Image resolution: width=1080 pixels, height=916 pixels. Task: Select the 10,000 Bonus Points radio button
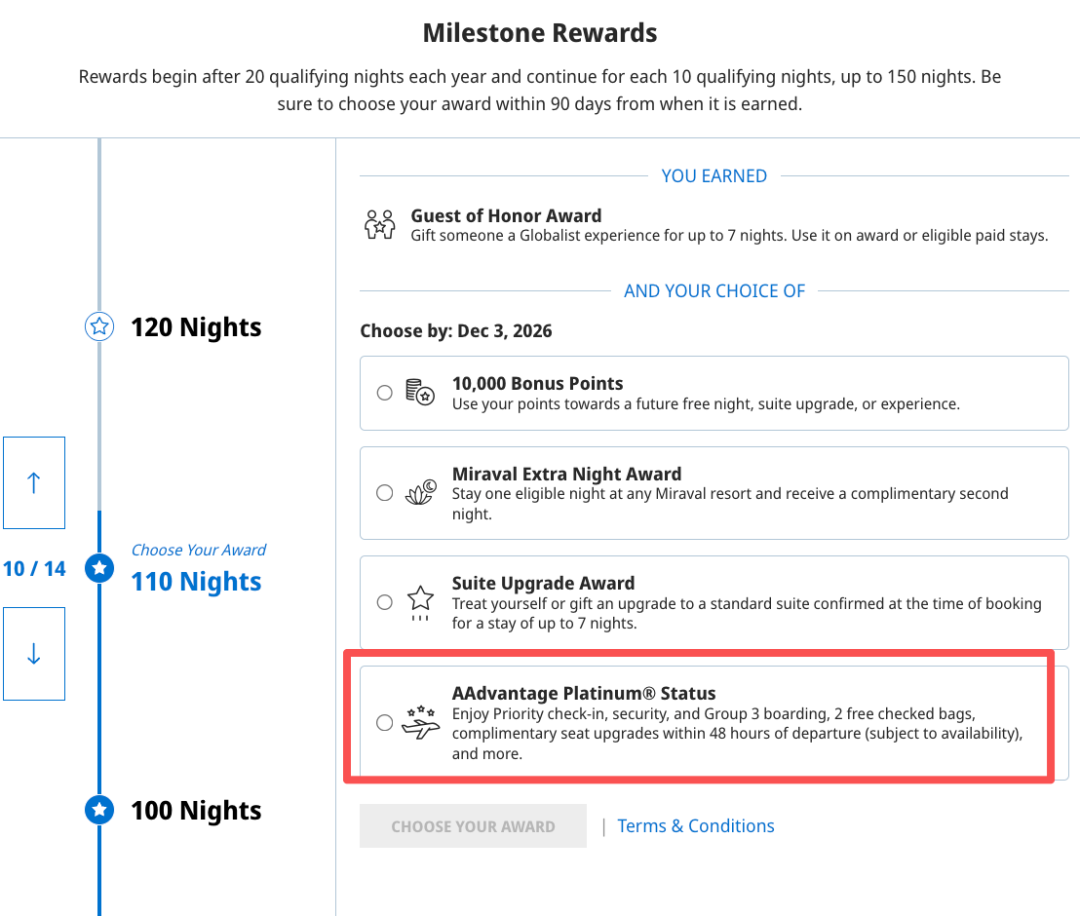pyautogui.click(x=384, y=393)
